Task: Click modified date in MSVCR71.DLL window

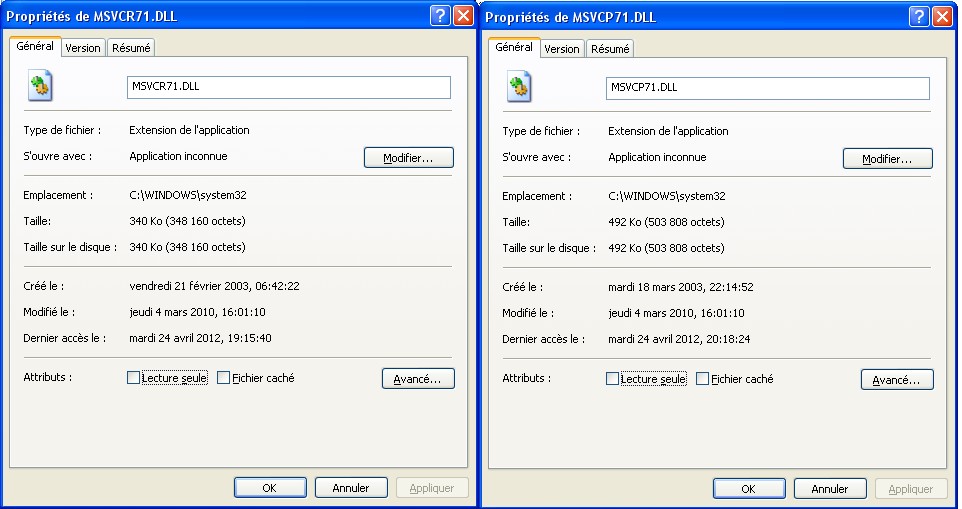Action: [197, 312]
